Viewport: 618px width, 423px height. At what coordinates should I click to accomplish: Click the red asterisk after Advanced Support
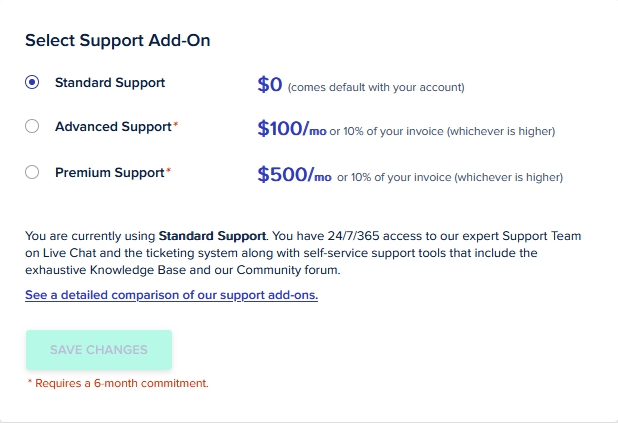(x=176, y=125)
